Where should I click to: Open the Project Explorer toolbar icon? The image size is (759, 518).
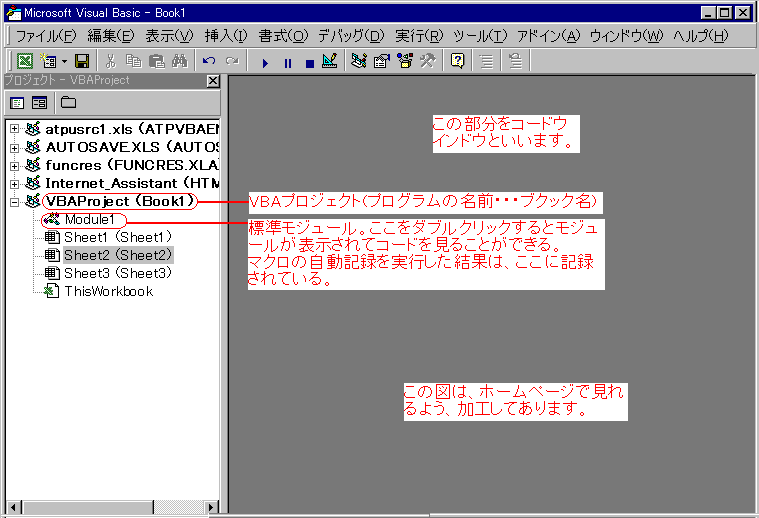360,61
